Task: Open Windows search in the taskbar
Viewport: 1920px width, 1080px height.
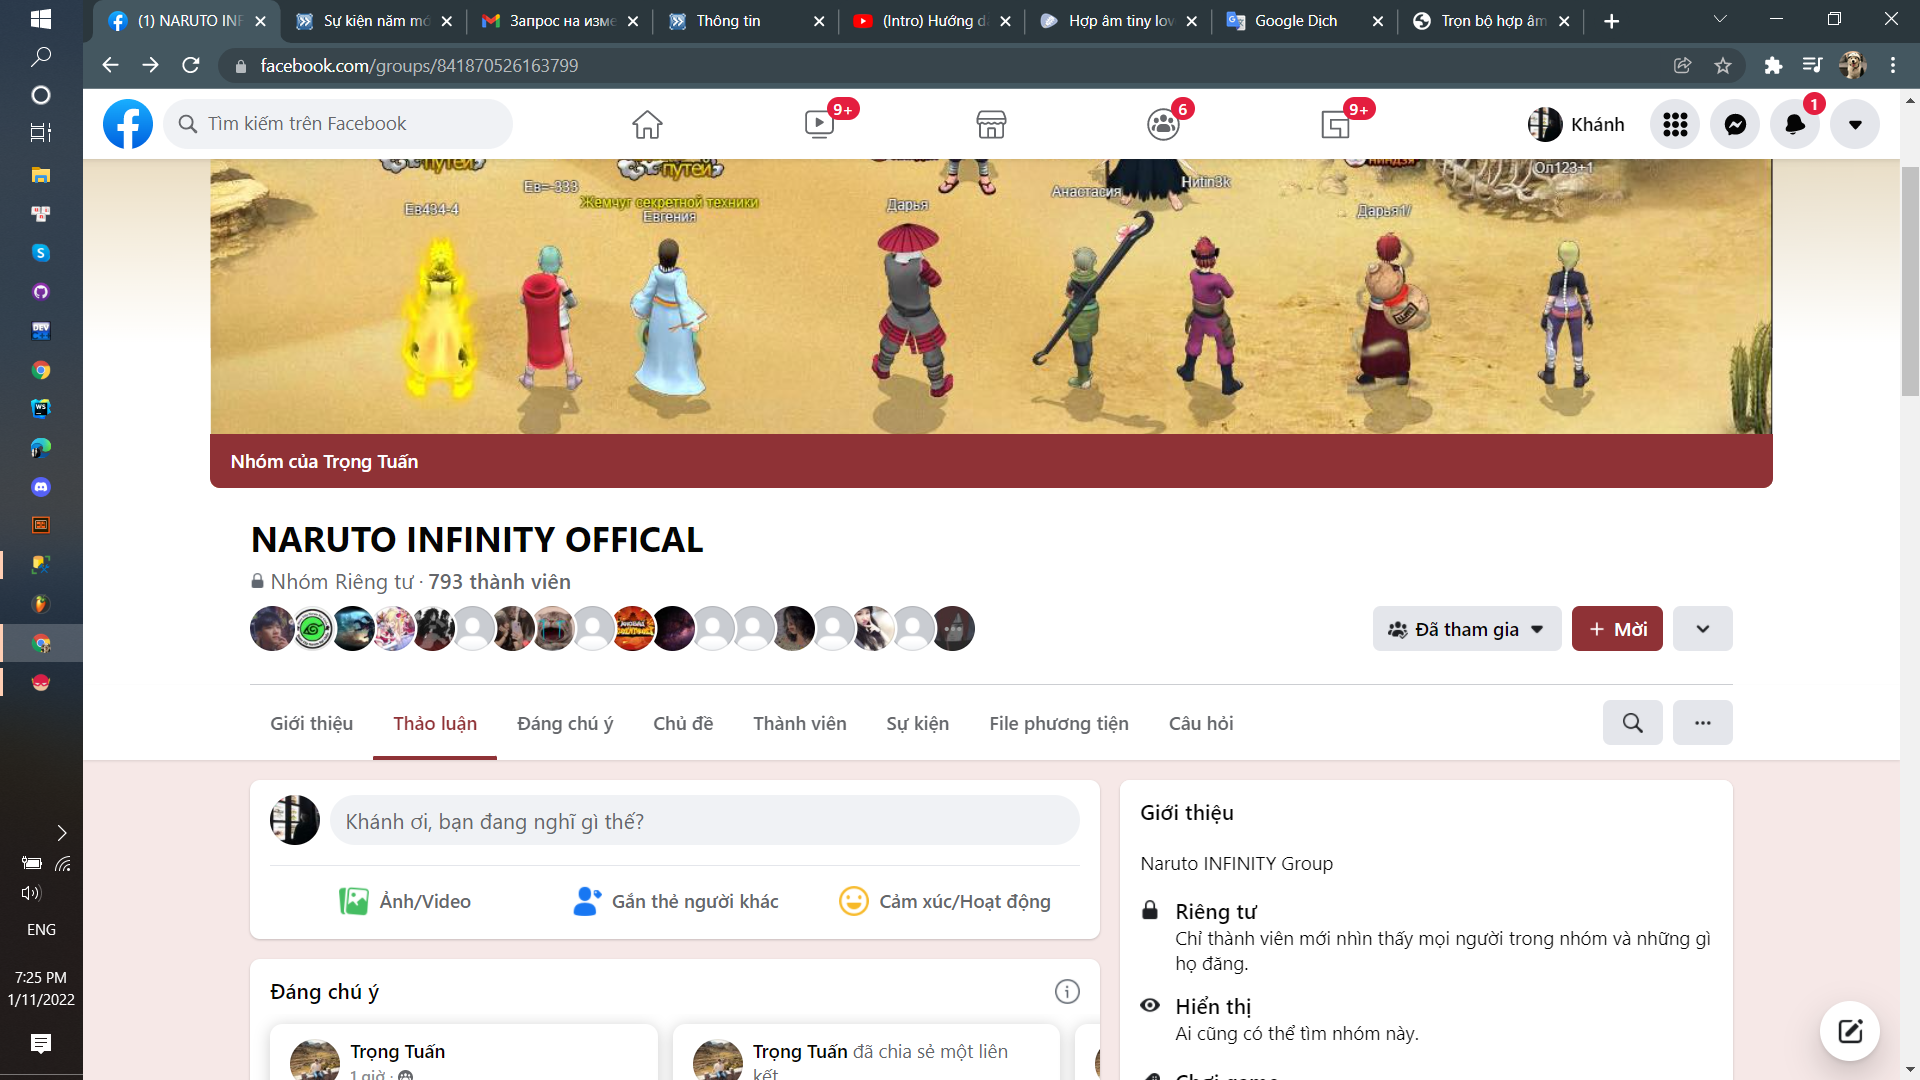Action: point(41,57)
